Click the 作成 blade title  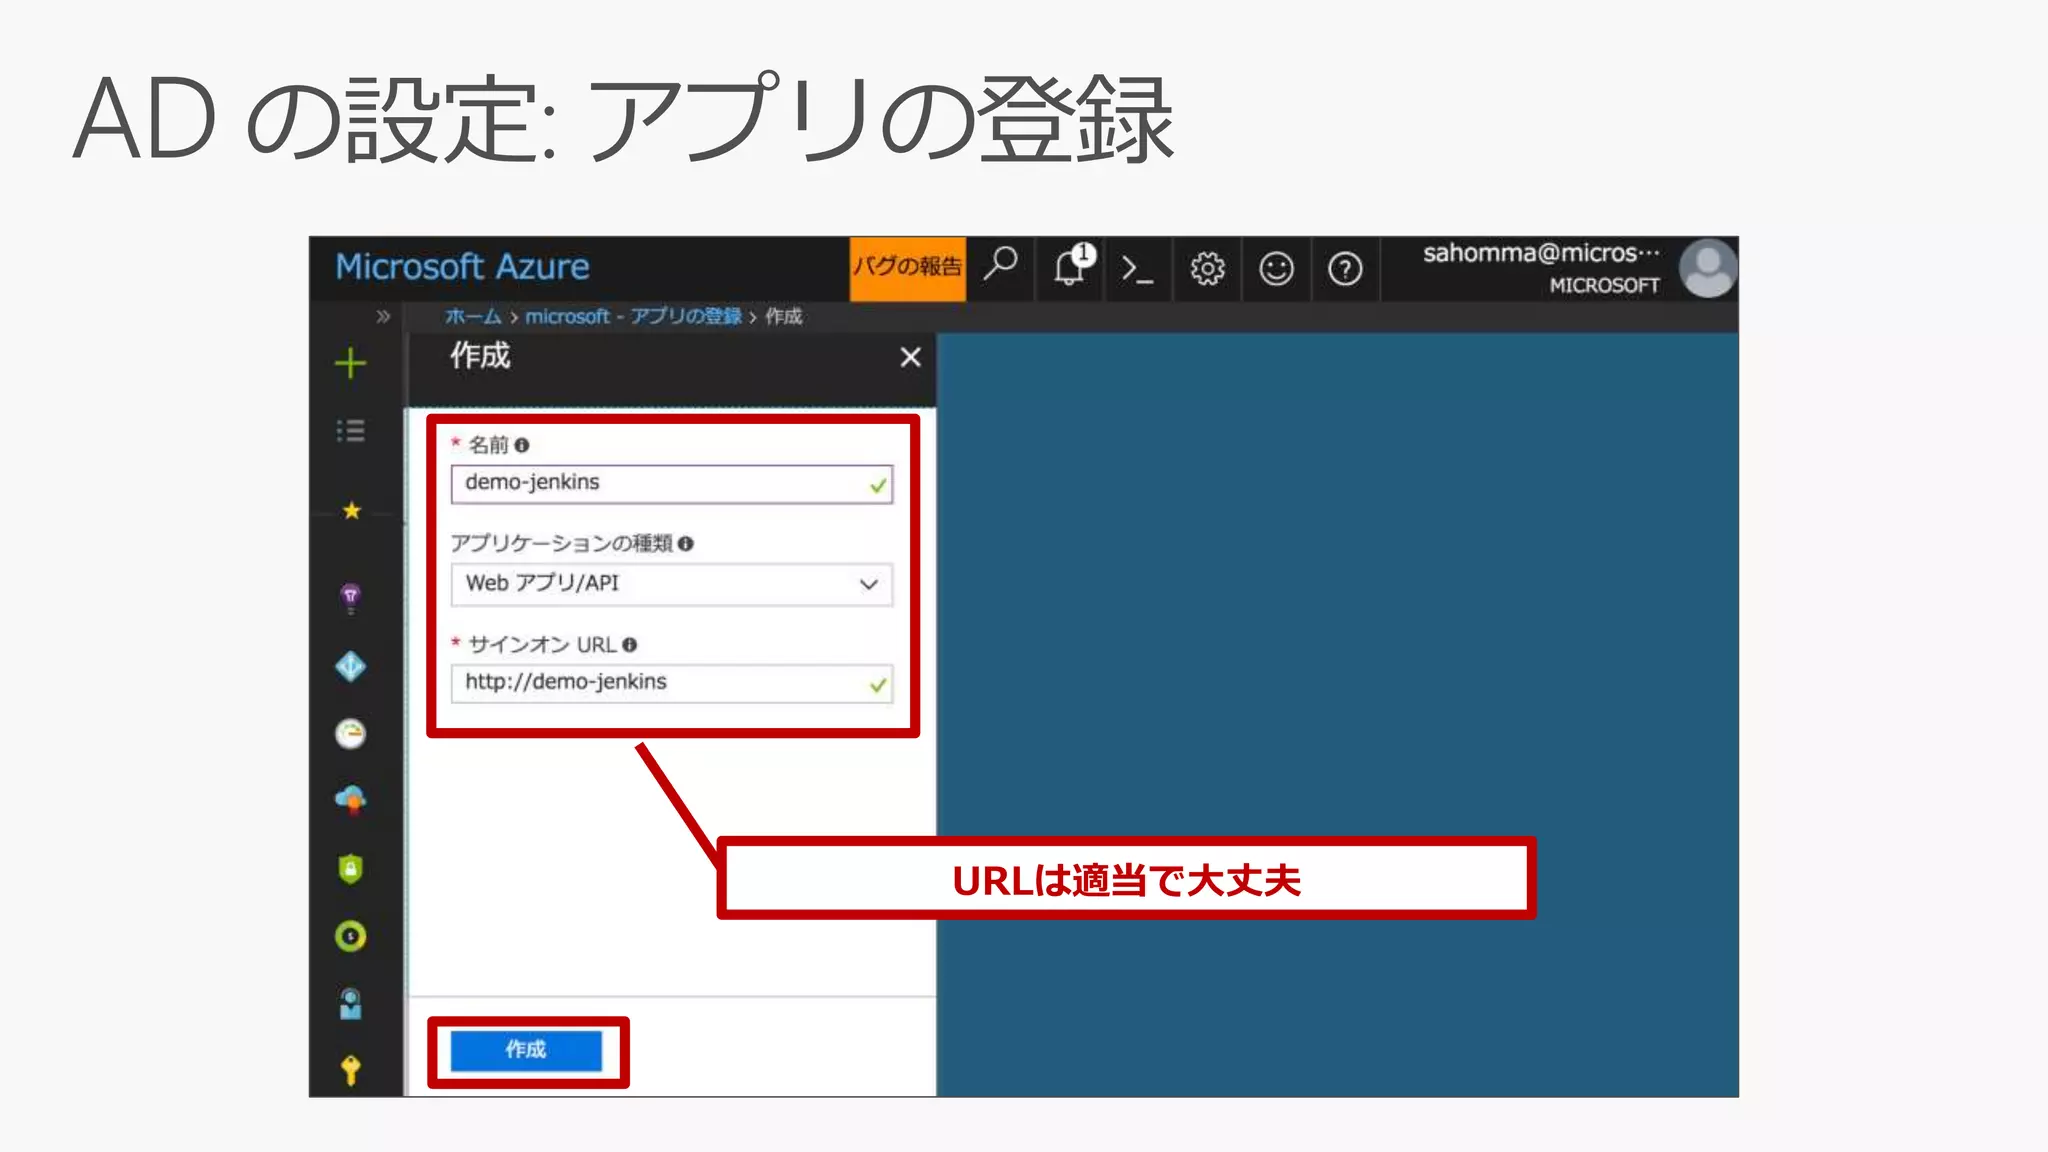coord(480,356)
